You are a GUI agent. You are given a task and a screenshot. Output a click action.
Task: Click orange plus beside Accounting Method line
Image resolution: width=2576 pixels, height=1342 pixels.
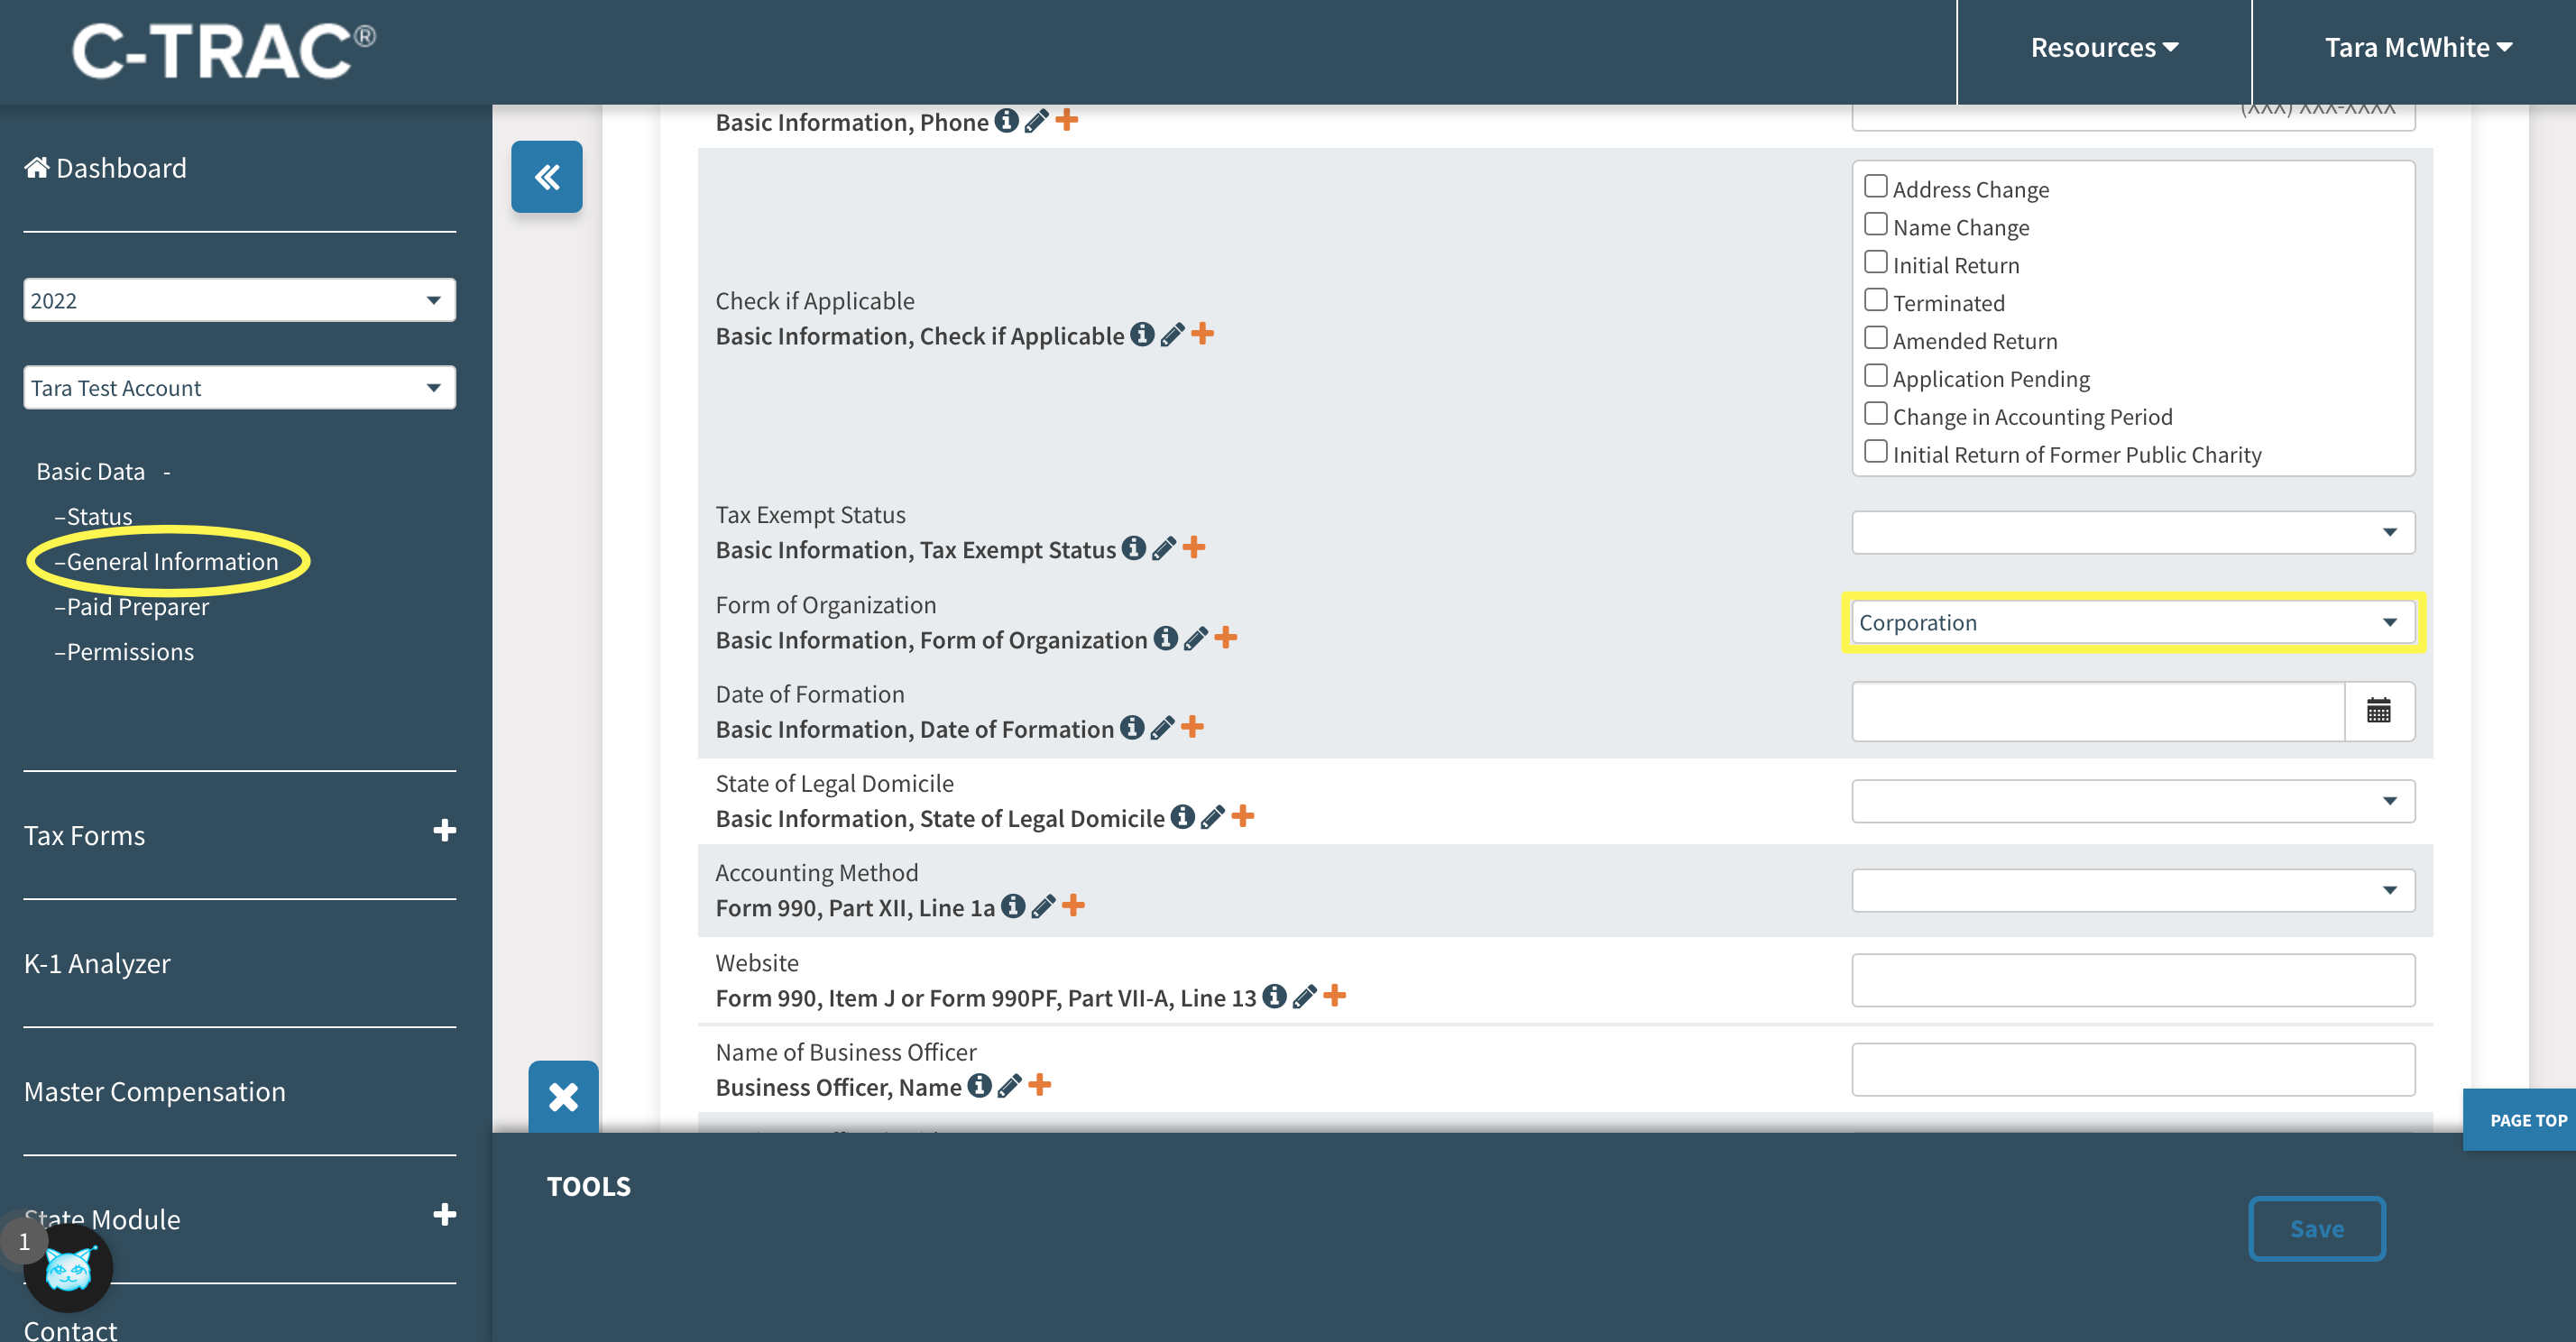(1073, 906)
